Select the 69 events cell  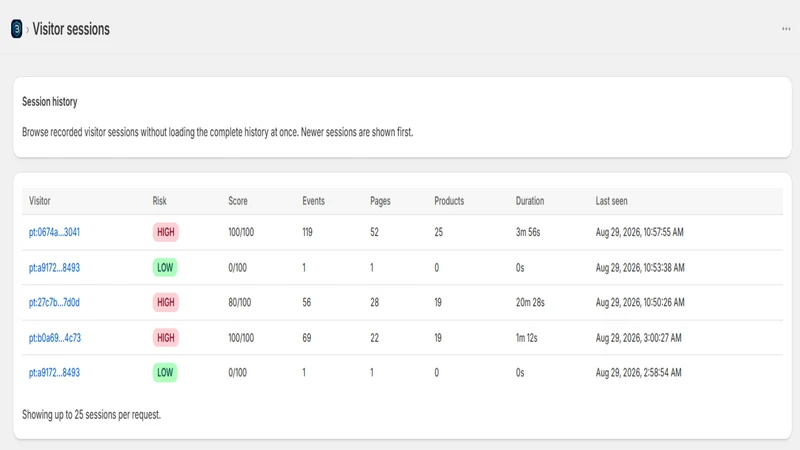307,338
